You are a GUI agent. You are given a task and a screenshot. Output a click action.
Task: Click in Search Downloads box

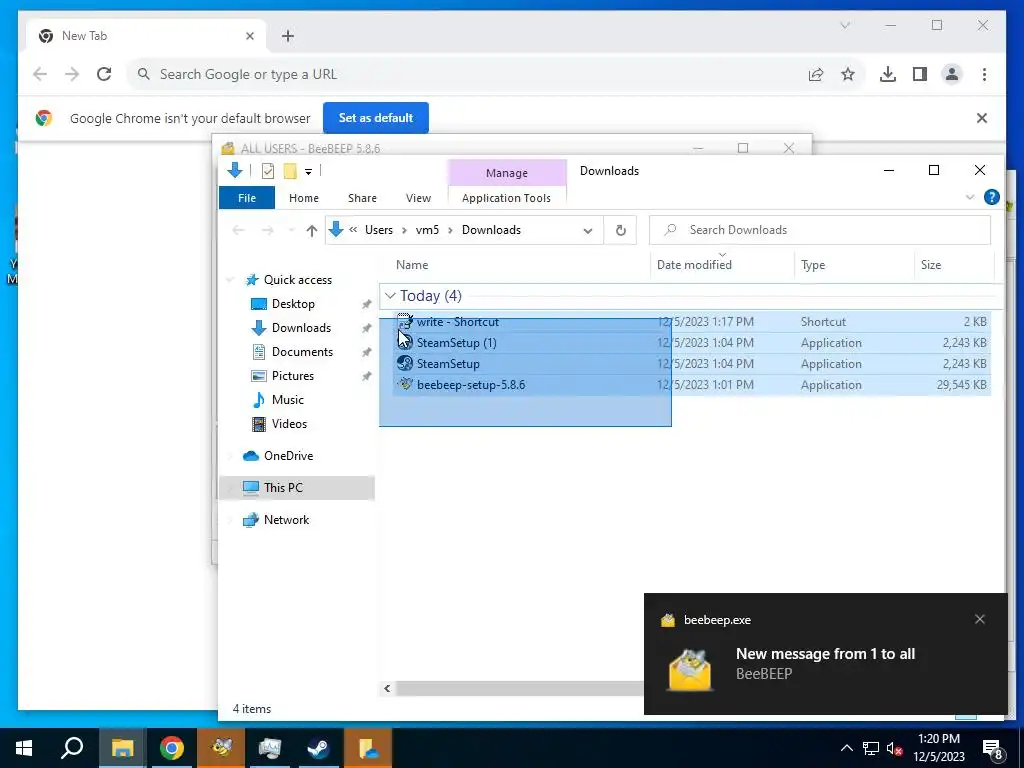[820, 230]
